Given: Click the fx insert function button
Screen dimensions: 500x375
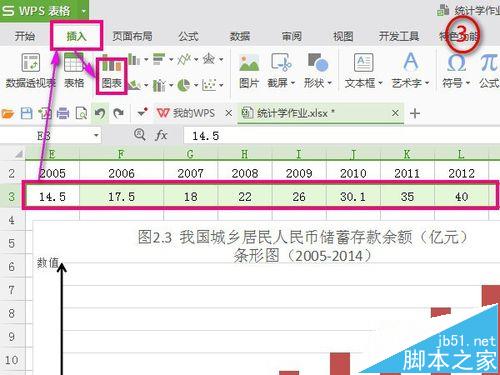Looking at the screenshot, I should (161, 135).
